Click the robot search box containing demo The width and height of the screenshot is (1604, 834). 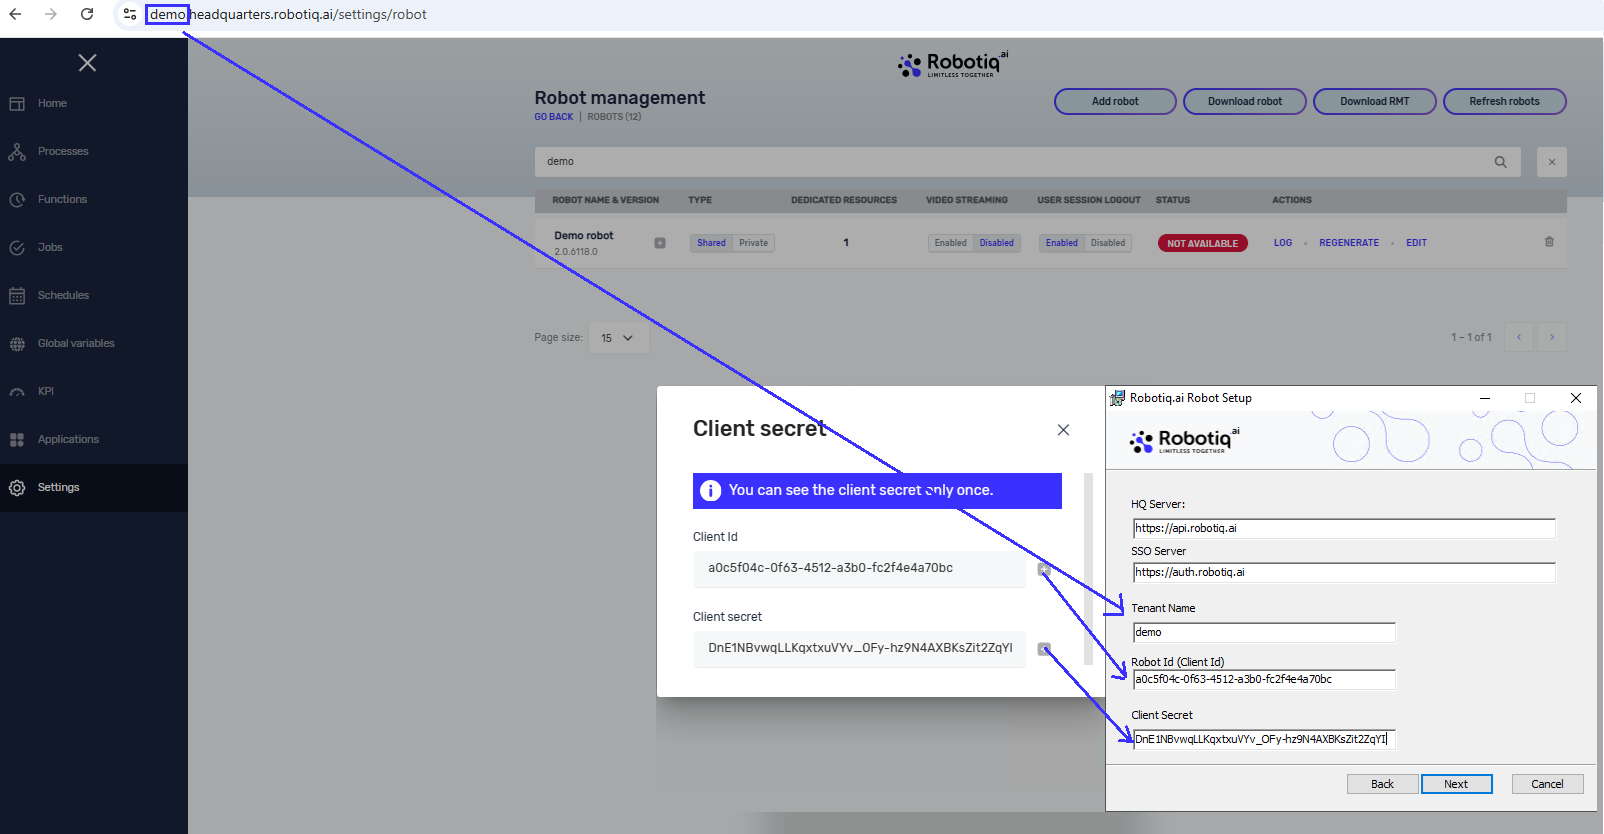coord(1028,162)
